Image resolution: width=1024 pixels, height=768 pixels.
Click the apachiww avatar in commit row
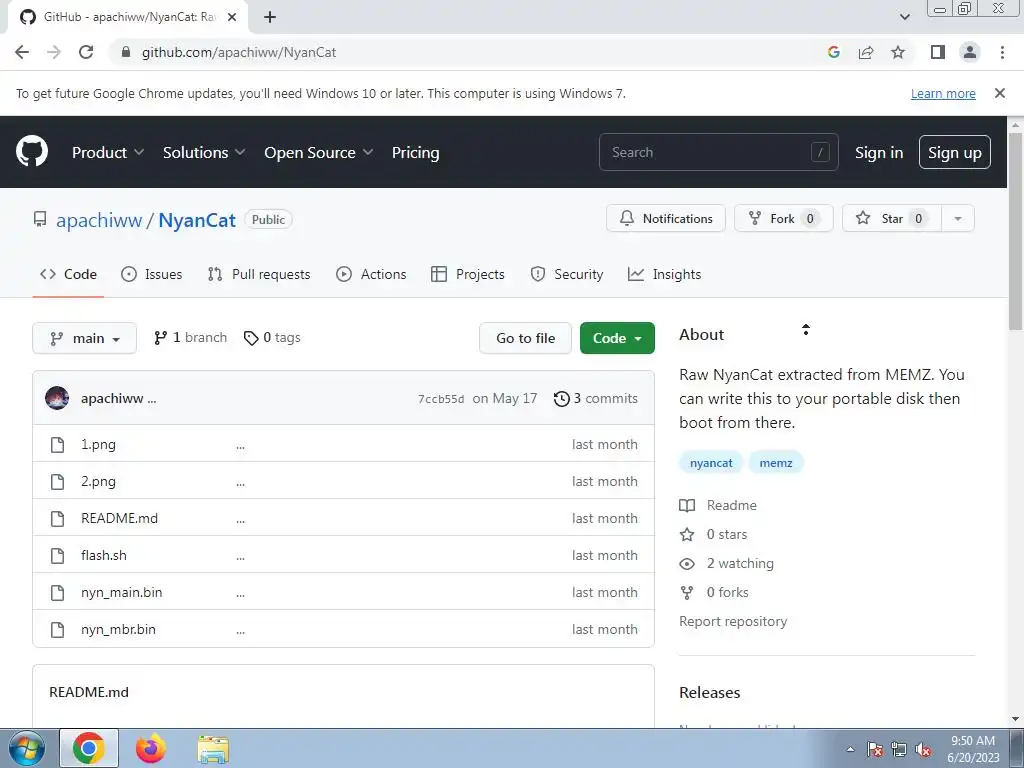(57, 398)
